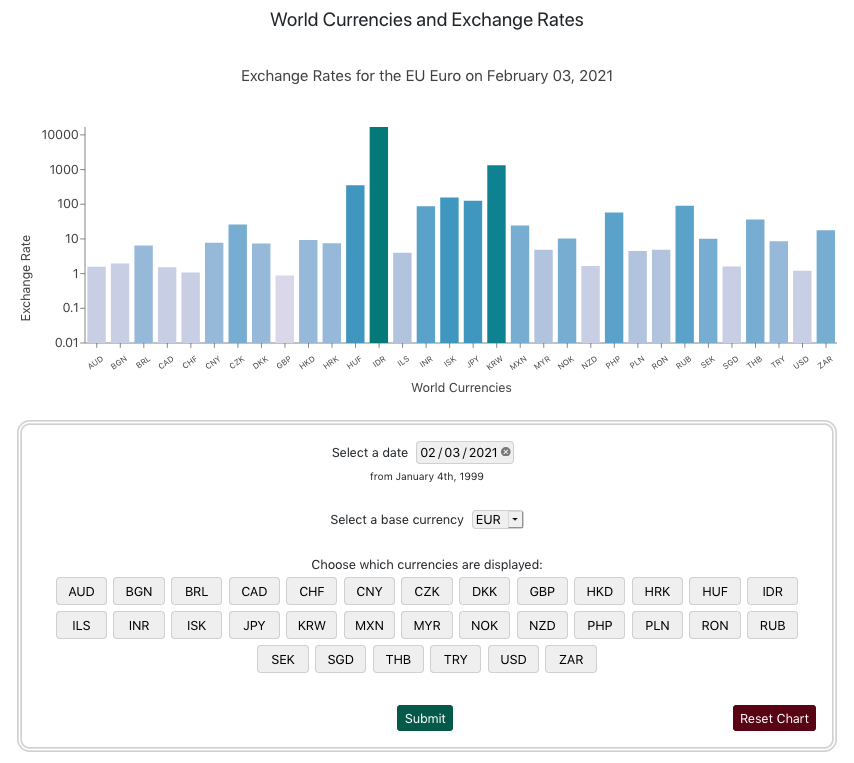Select the NOK currency button
854x763 pixels.
click(x=484, y=625)
